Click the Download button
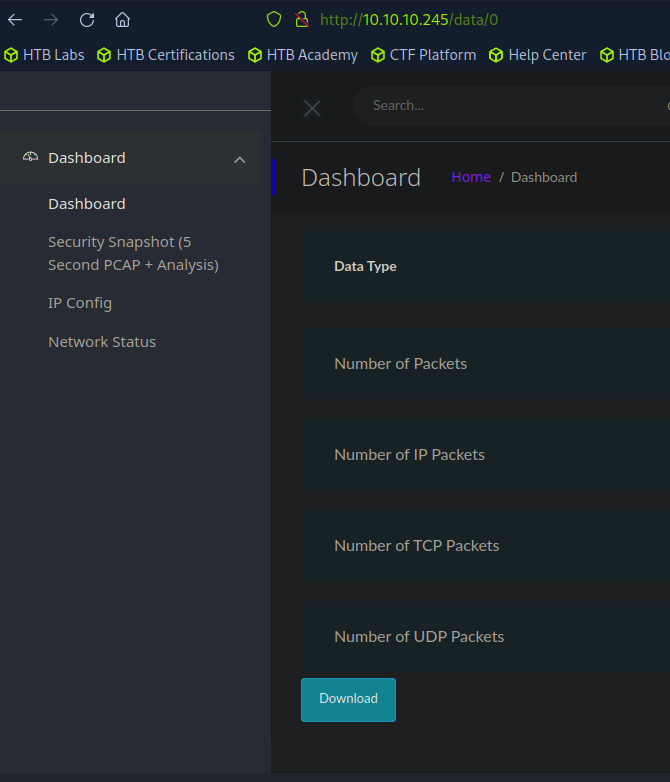This screenshot has height=782, width=670. click(348, 699)
